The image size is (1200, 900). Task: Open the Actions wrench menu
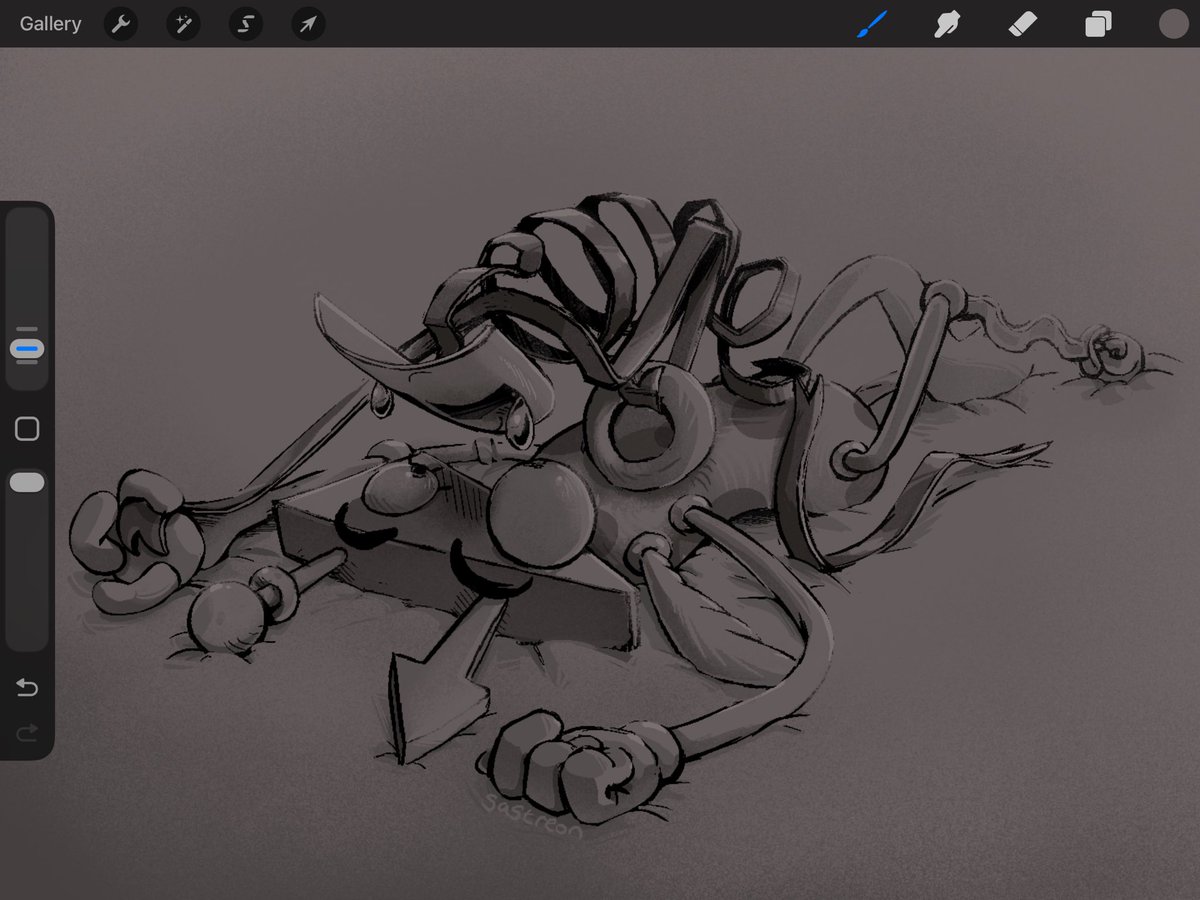click(x=121, y=24)
